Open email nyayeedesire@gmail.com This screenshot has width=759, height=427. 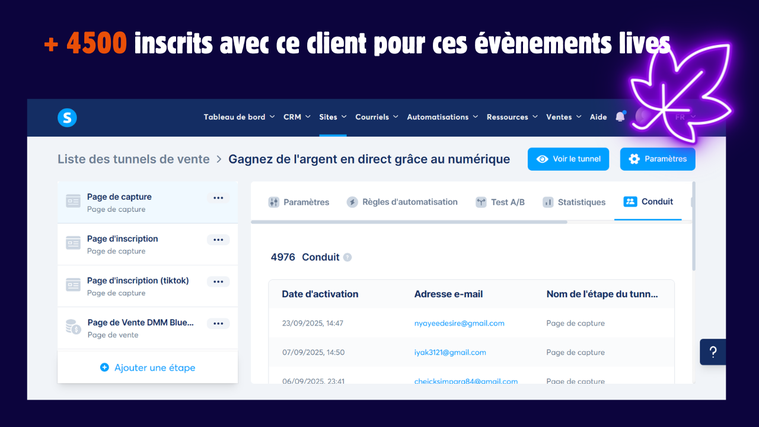[459, 323]
